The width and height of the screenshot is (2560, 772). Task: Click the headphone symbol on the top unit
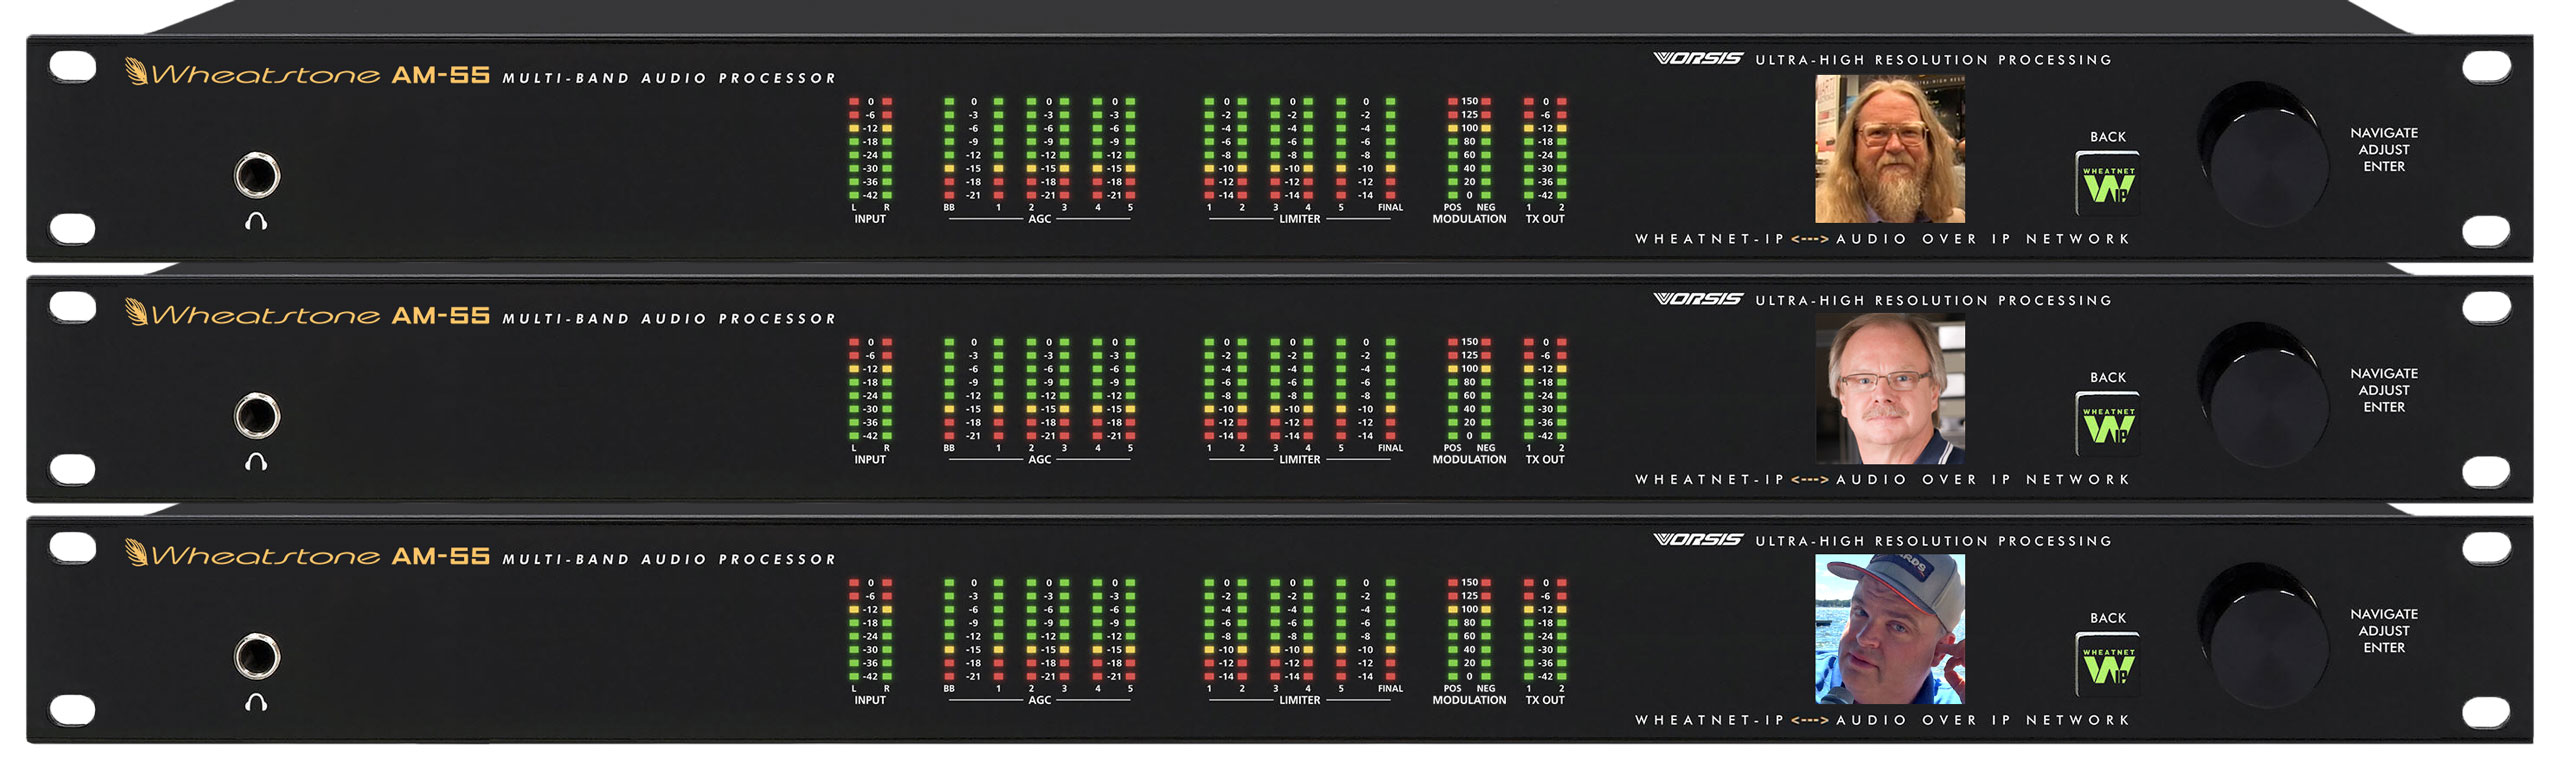(x=256, y=221)
